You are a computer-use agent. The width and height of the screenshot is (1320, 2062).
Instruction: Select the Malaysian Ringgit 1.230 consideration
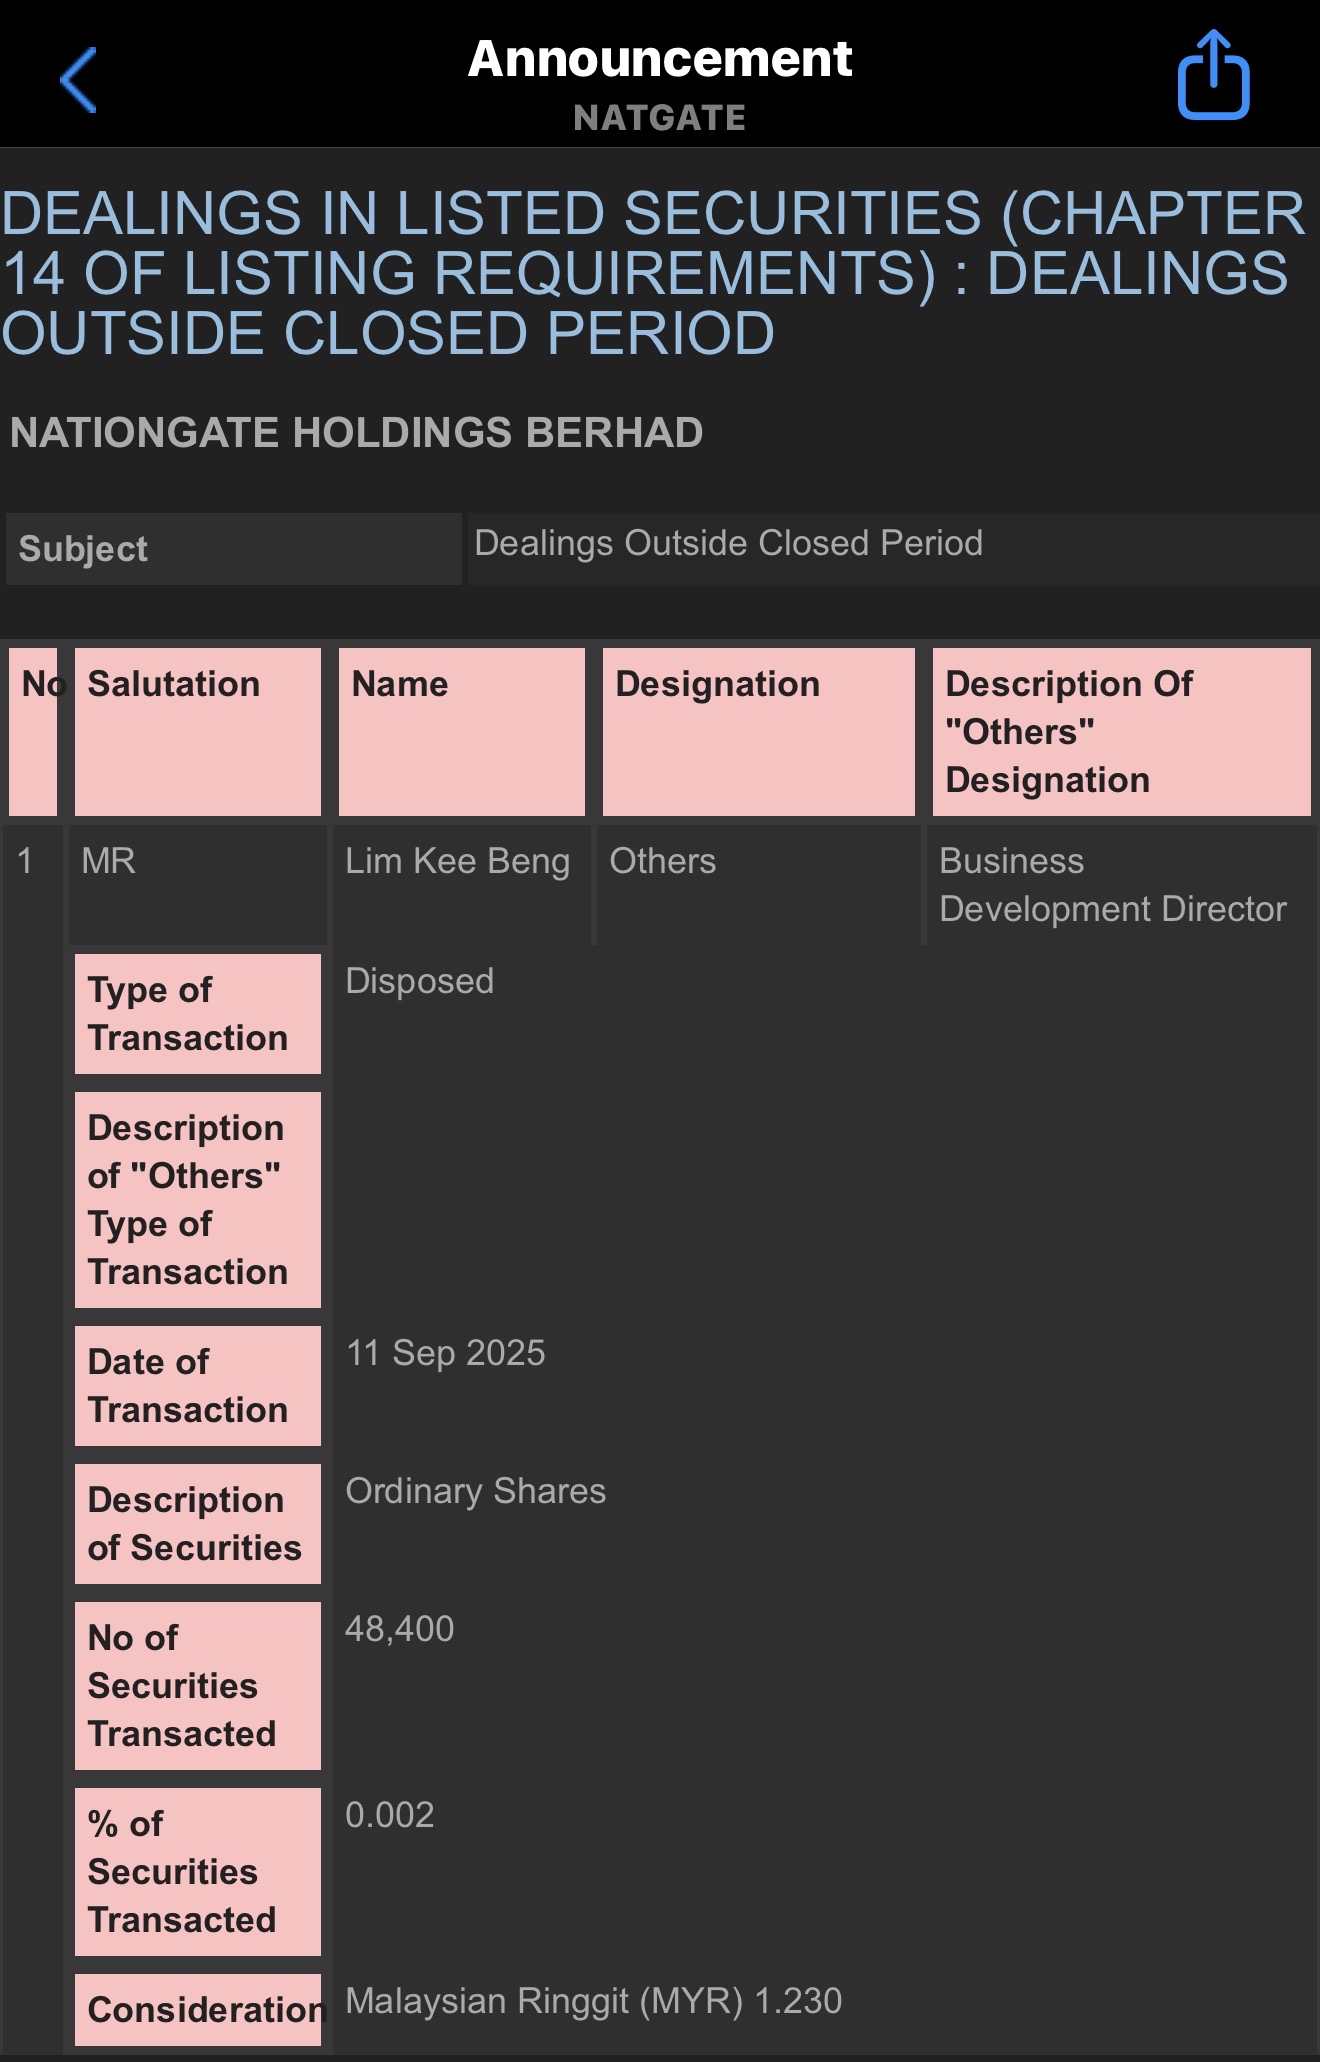[x=593, y=2001]
